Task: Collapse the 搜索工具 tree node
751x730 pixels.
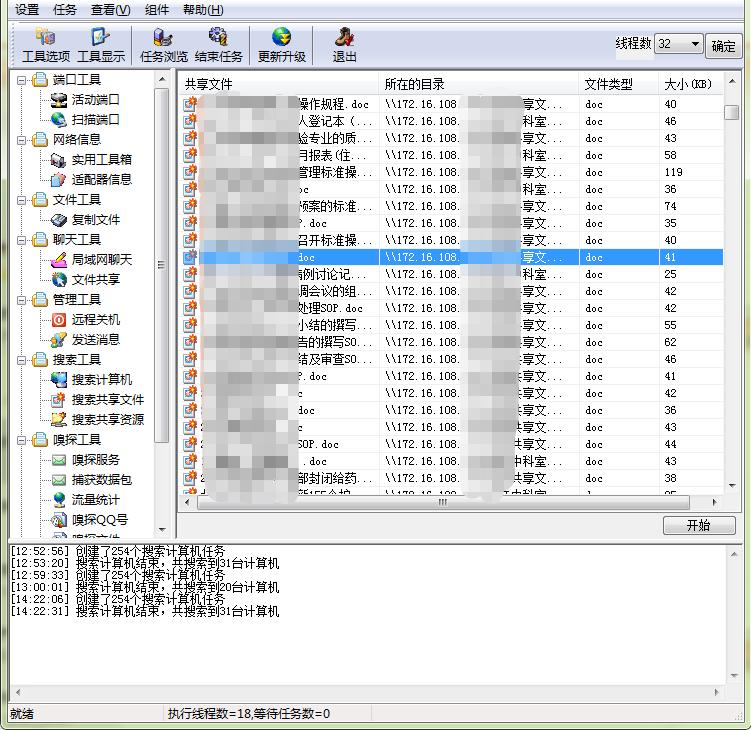Action: (22, 360)
